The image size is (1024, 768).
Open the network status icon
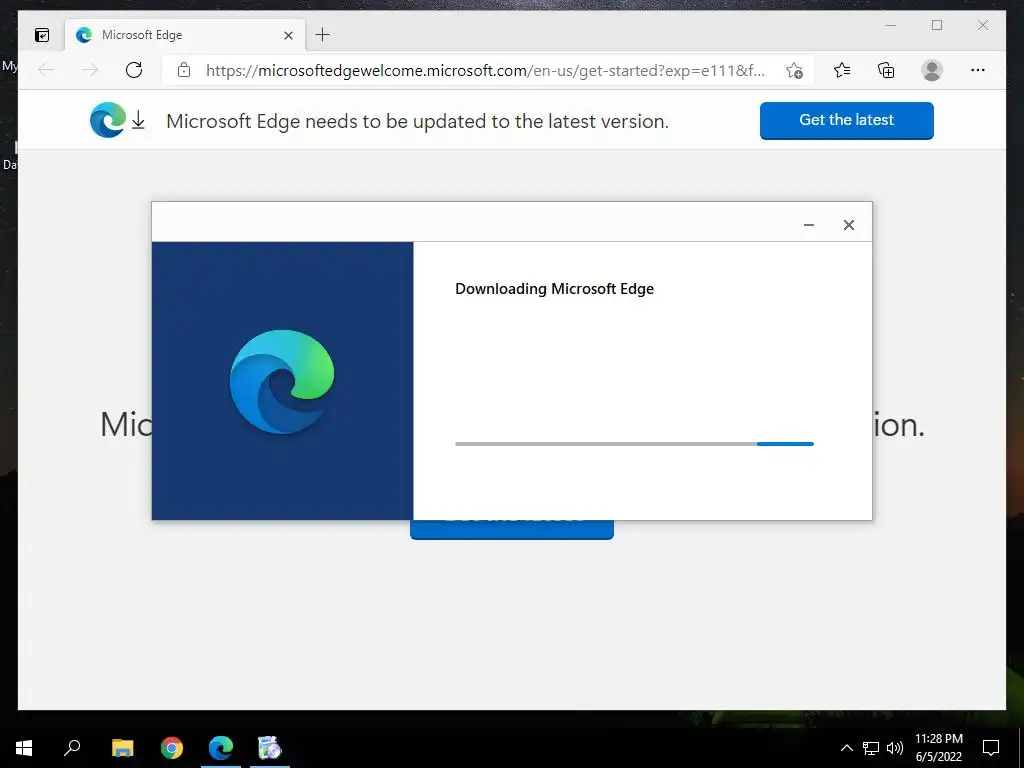coord(871,748)
